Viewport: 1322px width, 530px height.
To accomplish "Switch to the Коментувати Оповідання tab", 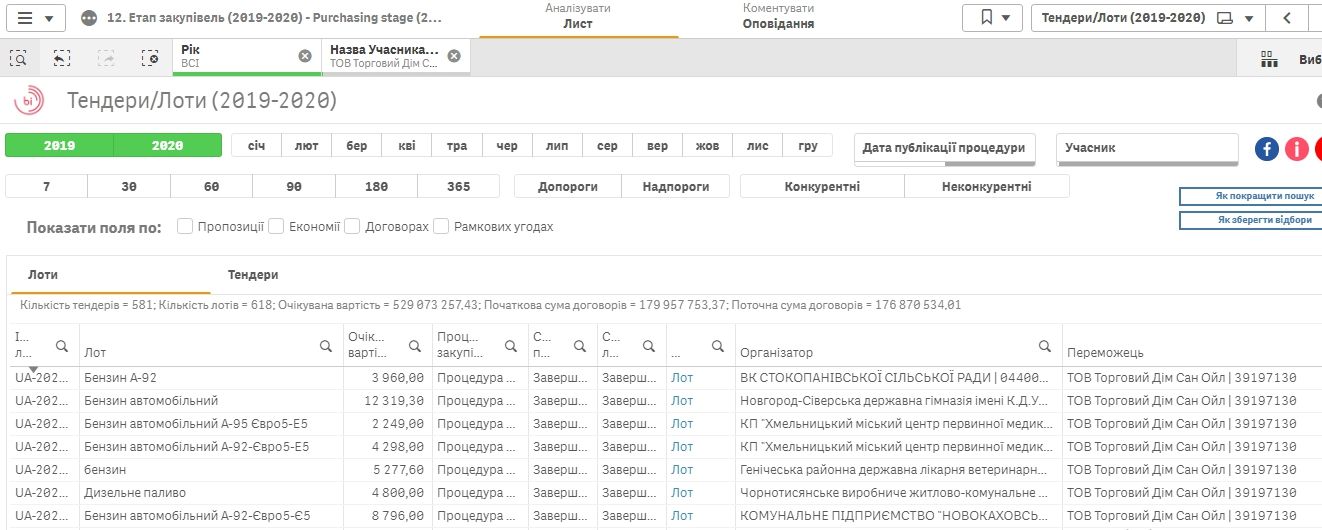I will (778, 16).
